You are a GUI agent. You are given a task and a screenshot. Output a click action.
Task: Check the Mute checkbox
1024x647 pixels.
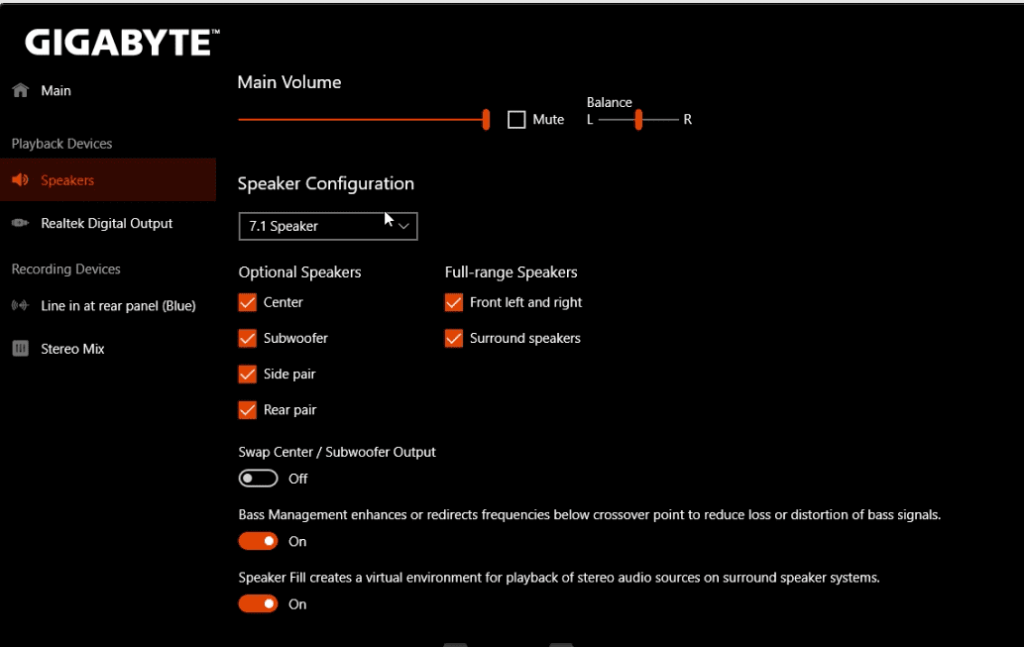click(x=517, y=119)
